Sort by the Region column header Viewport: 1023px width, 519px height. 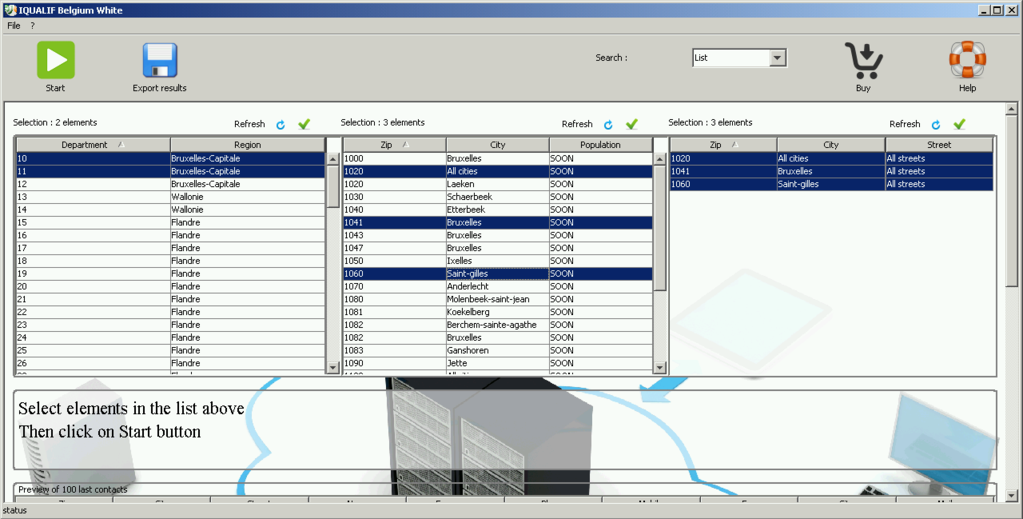click(x=247, y=145)
